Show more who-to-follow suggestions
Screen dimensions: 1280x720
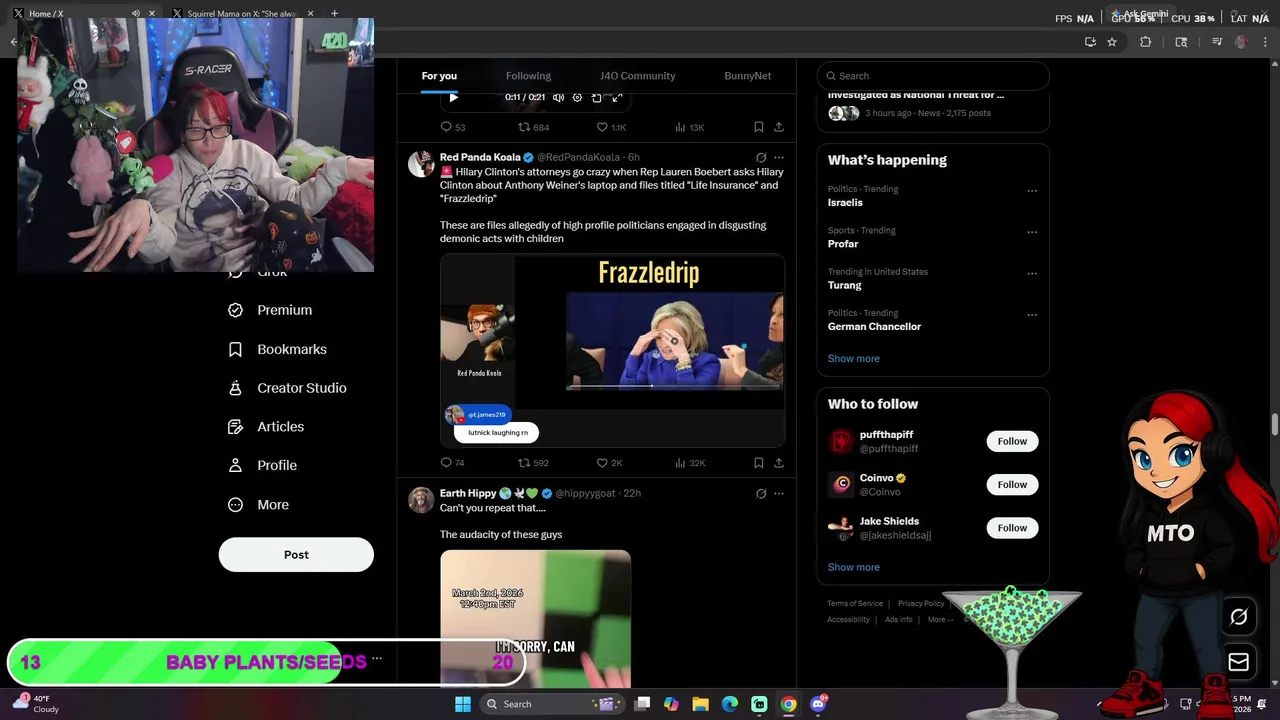pyautogui.click(x=854, y=567)
